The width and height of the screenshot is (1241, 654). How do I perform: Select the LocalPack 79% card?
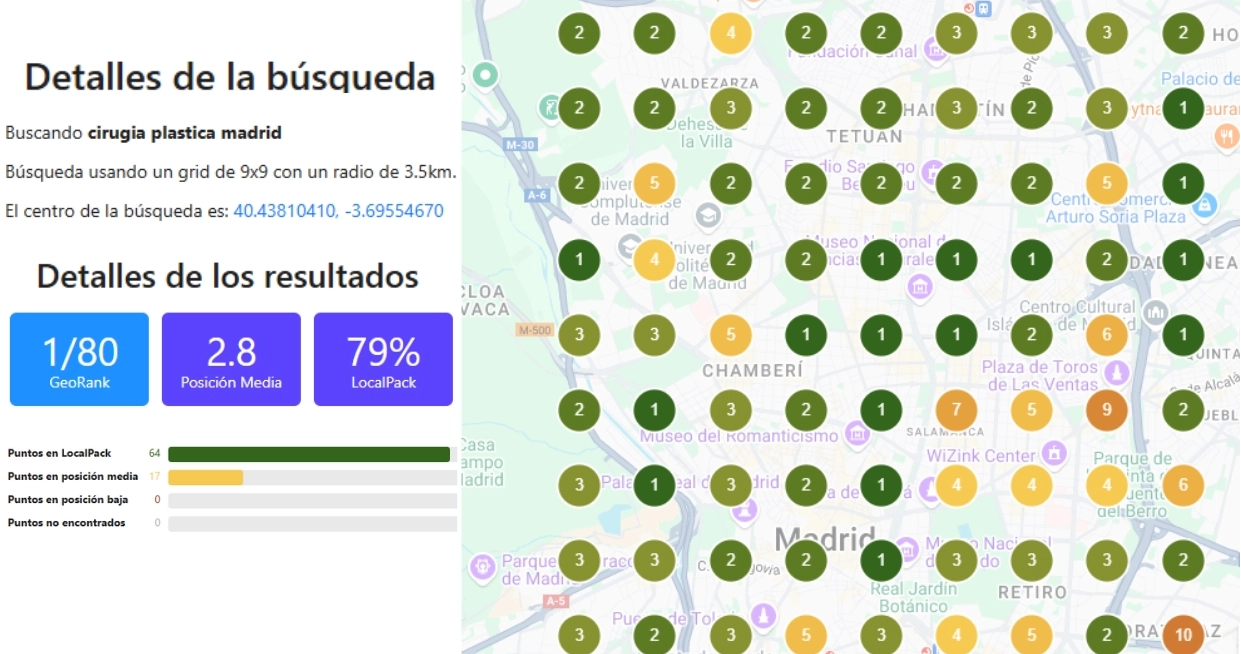click(x=383, y=359)
